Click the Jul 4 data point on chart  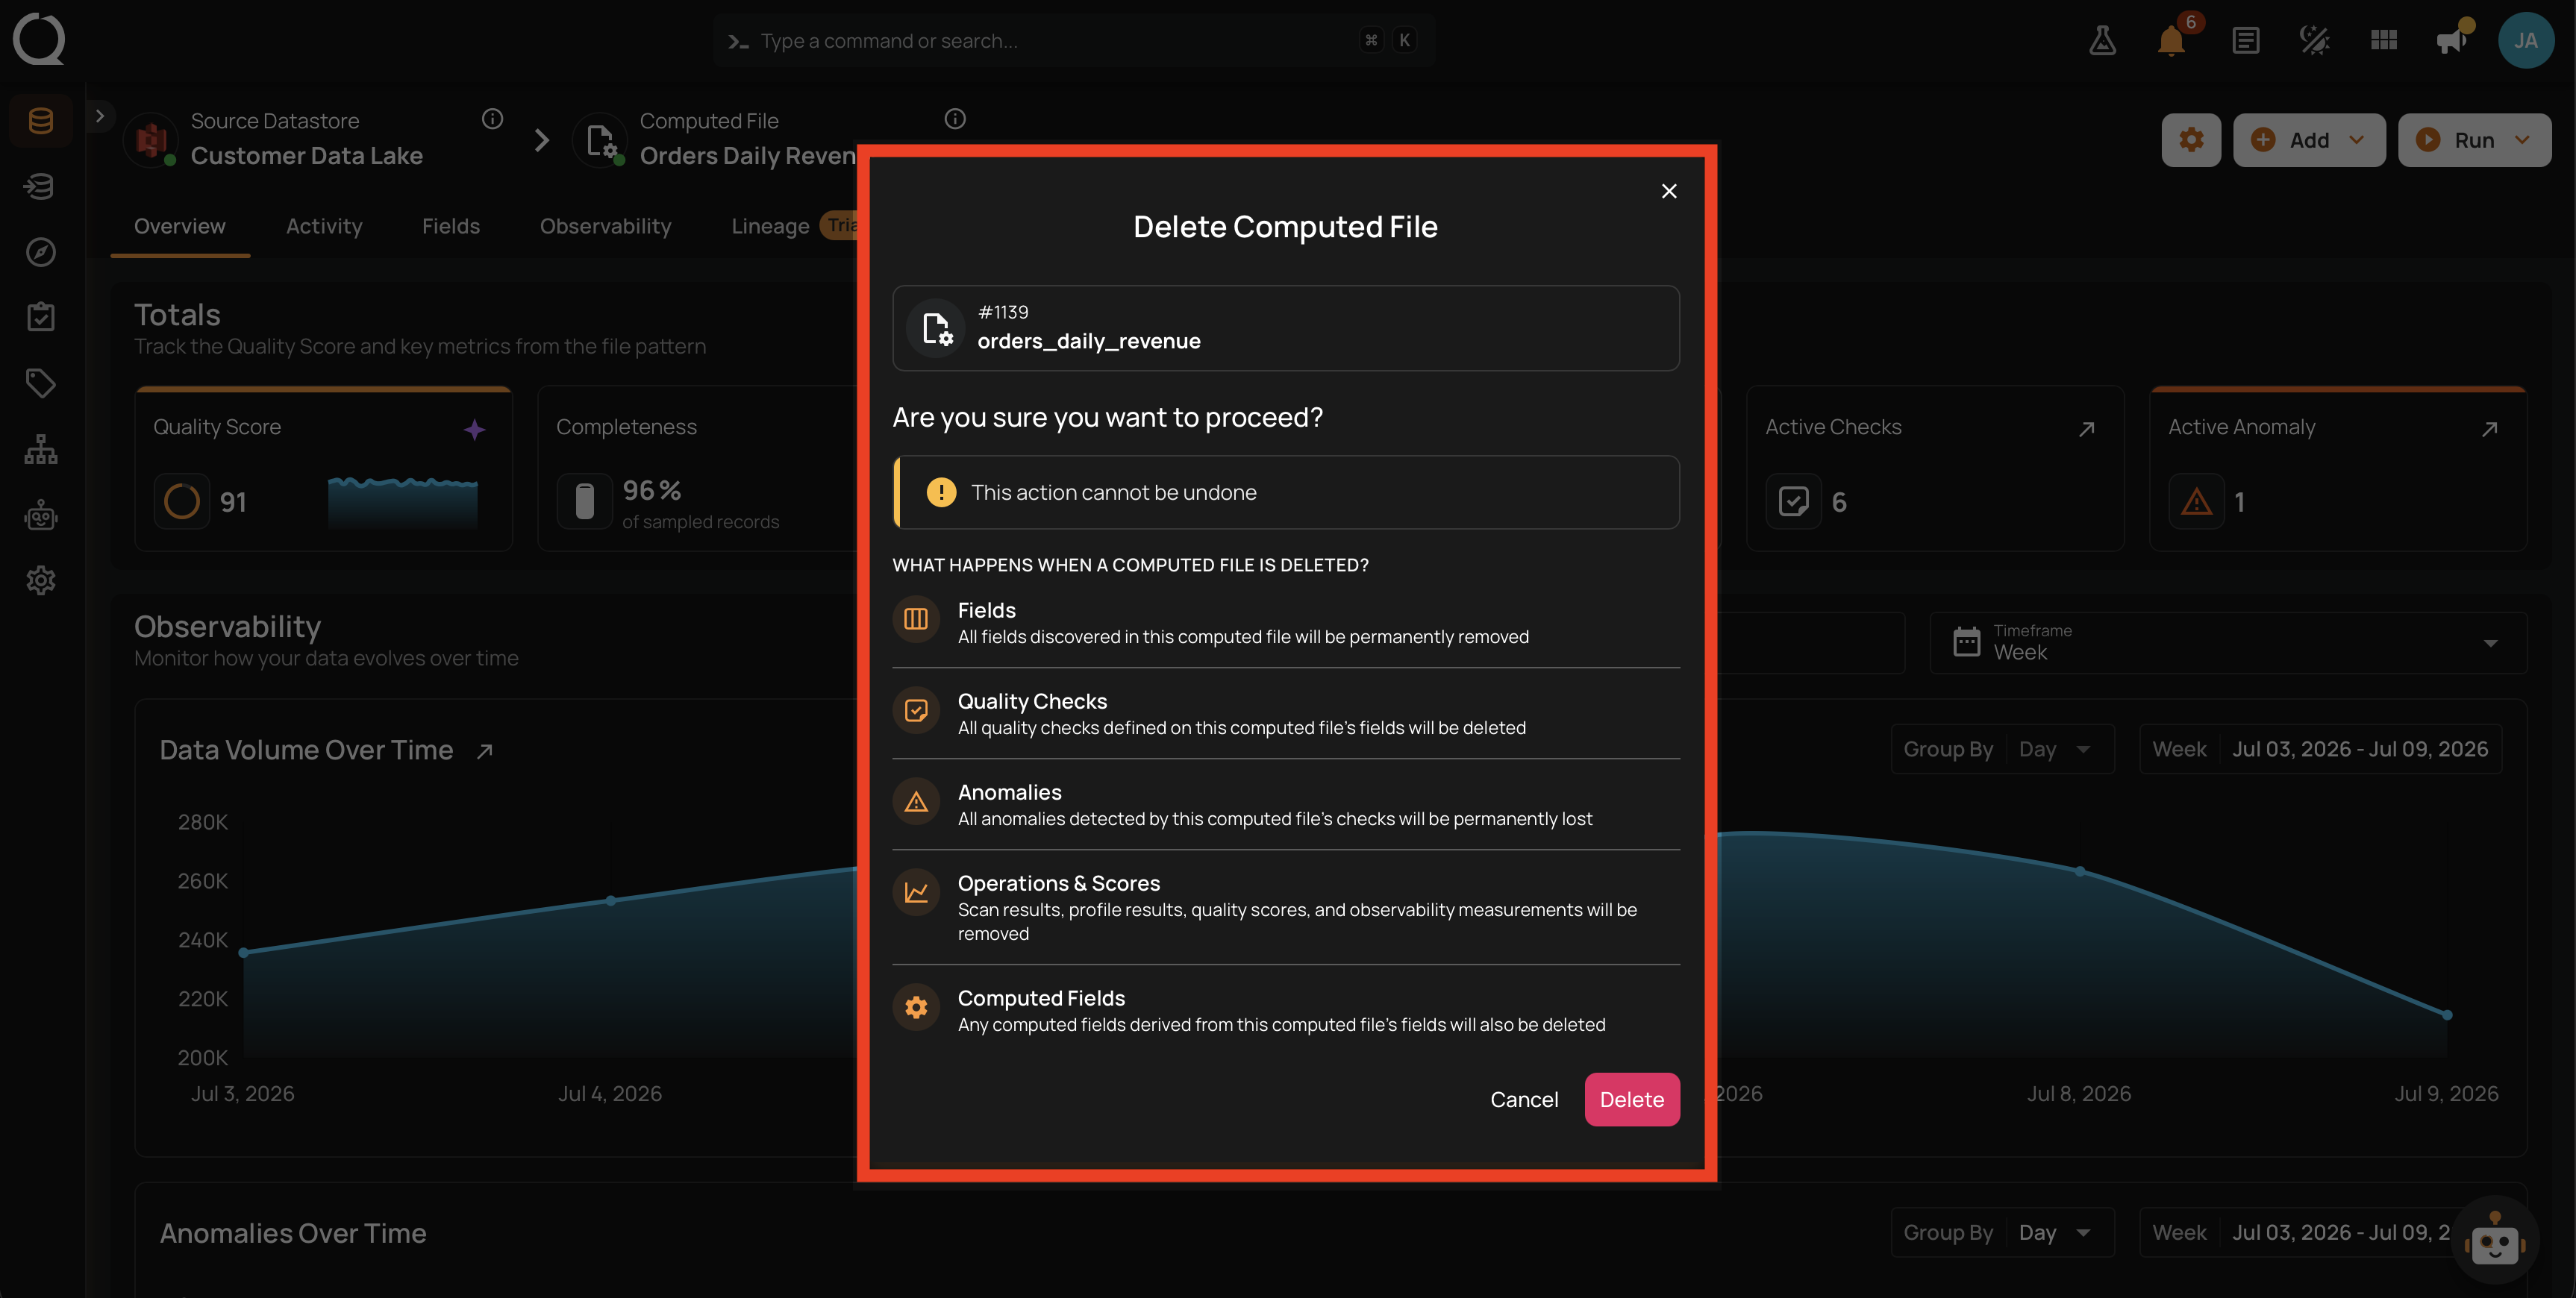tap(611, 900)
